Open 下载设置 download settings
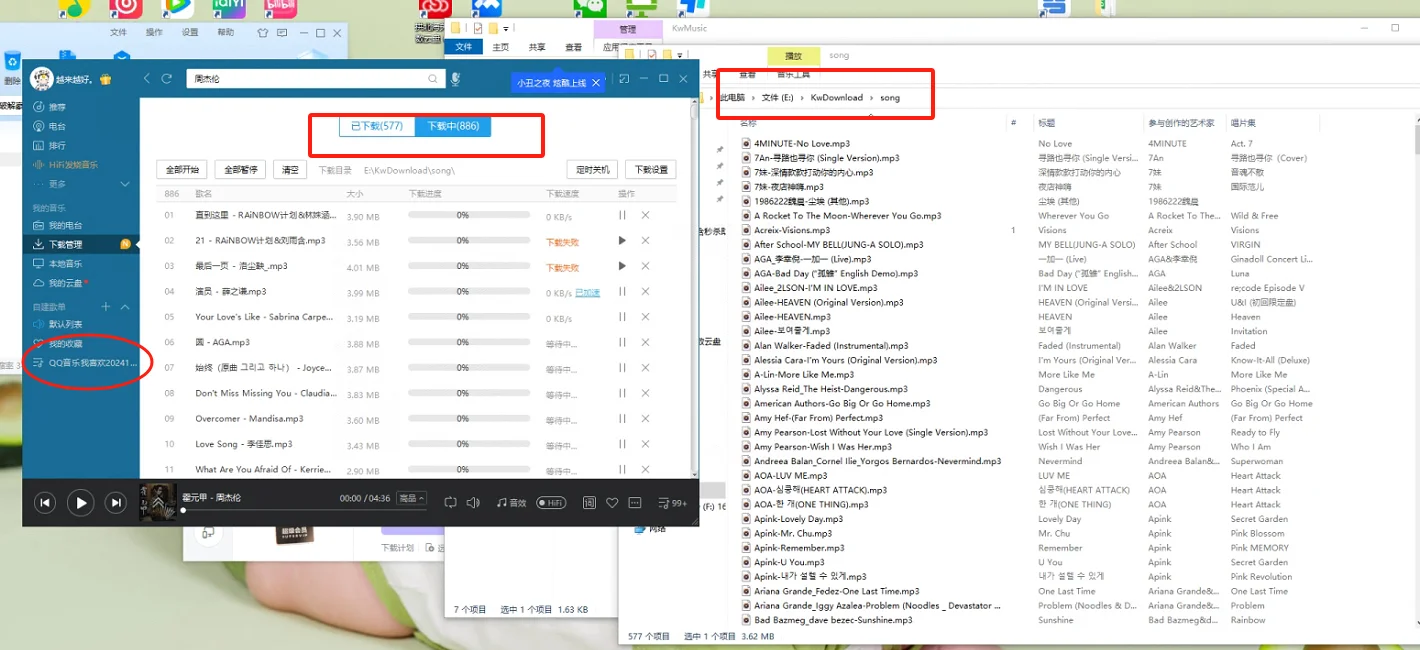 click(x=651, y=170)
